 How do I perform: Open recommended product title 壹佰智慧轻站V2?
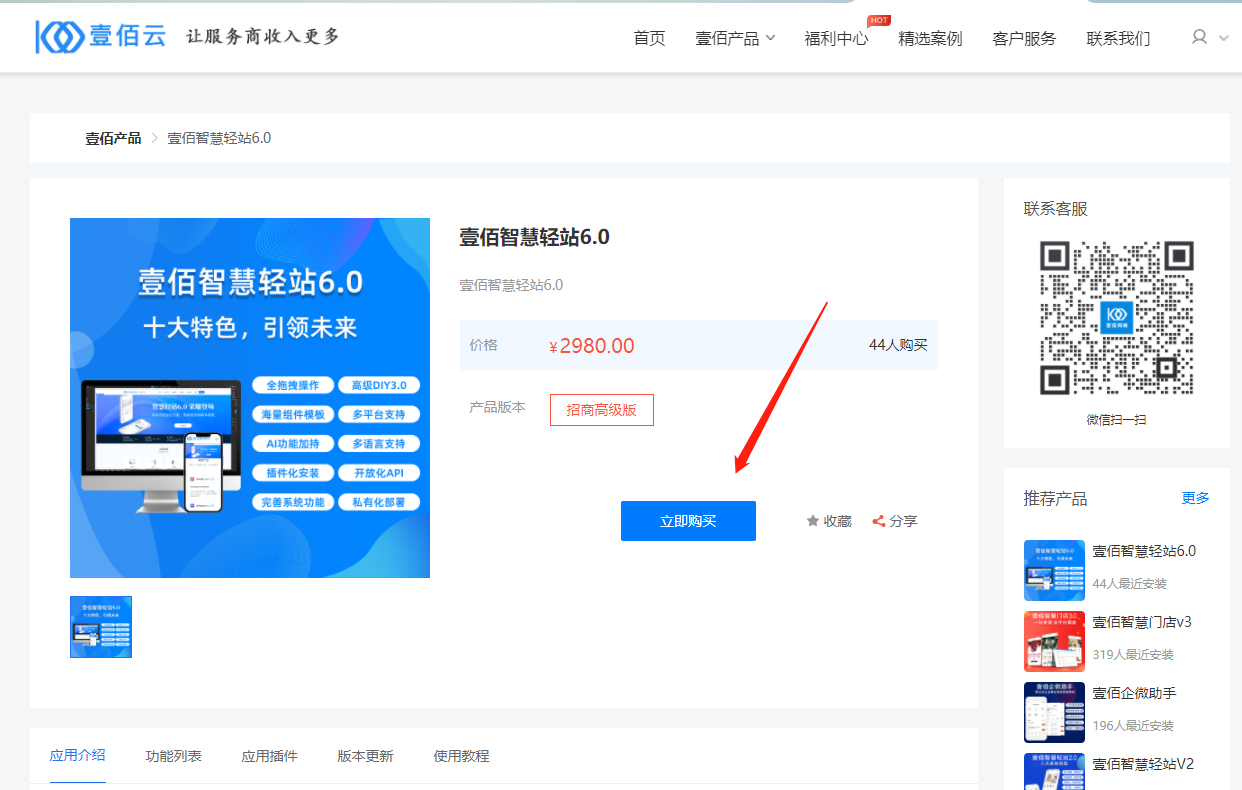pos(1143,764)
